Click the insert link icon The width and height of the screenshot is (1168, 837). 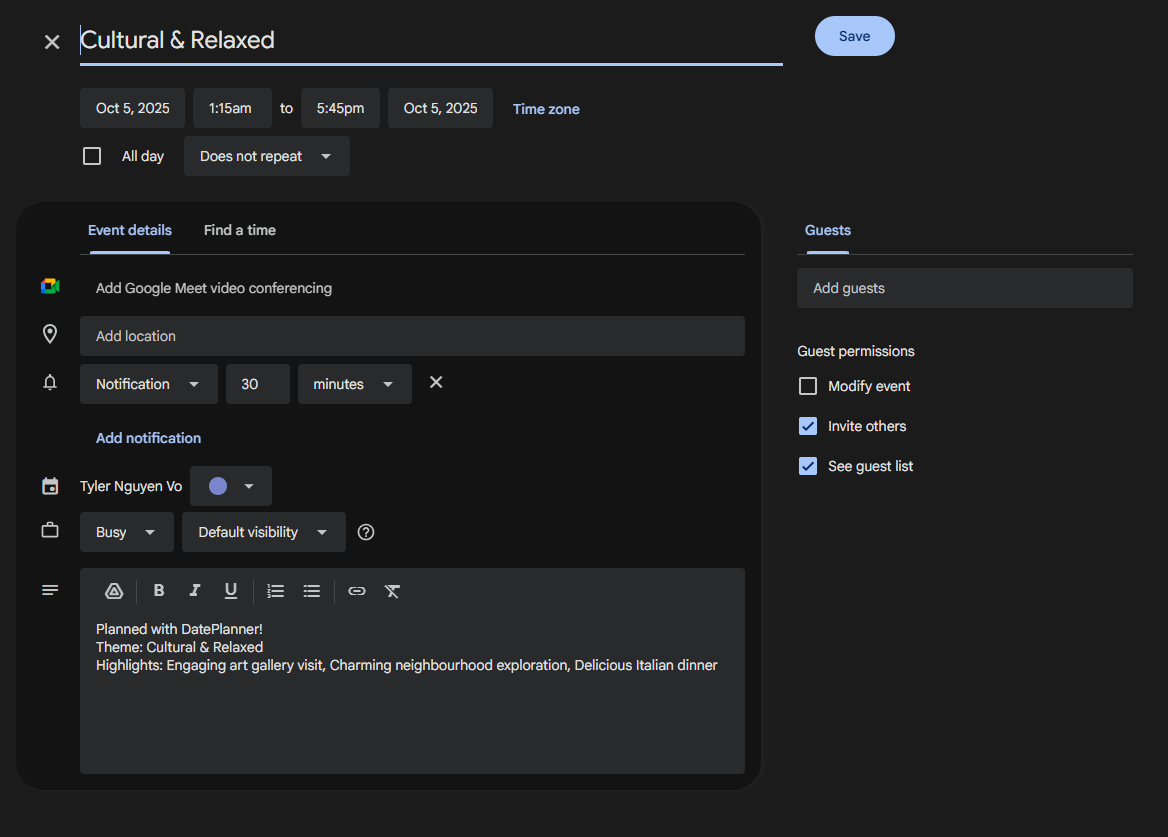(357, 591)
